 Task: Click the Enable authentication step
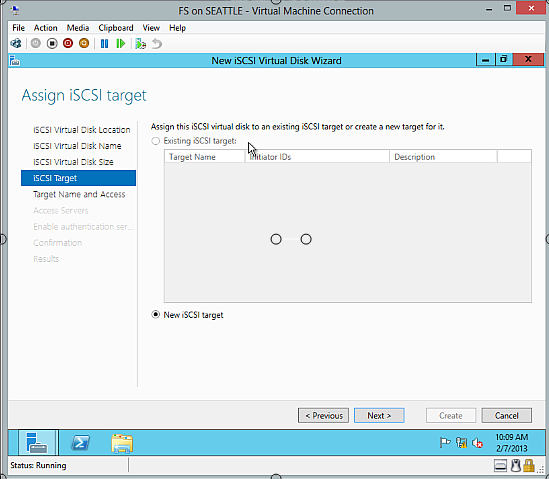coord(83,227)
